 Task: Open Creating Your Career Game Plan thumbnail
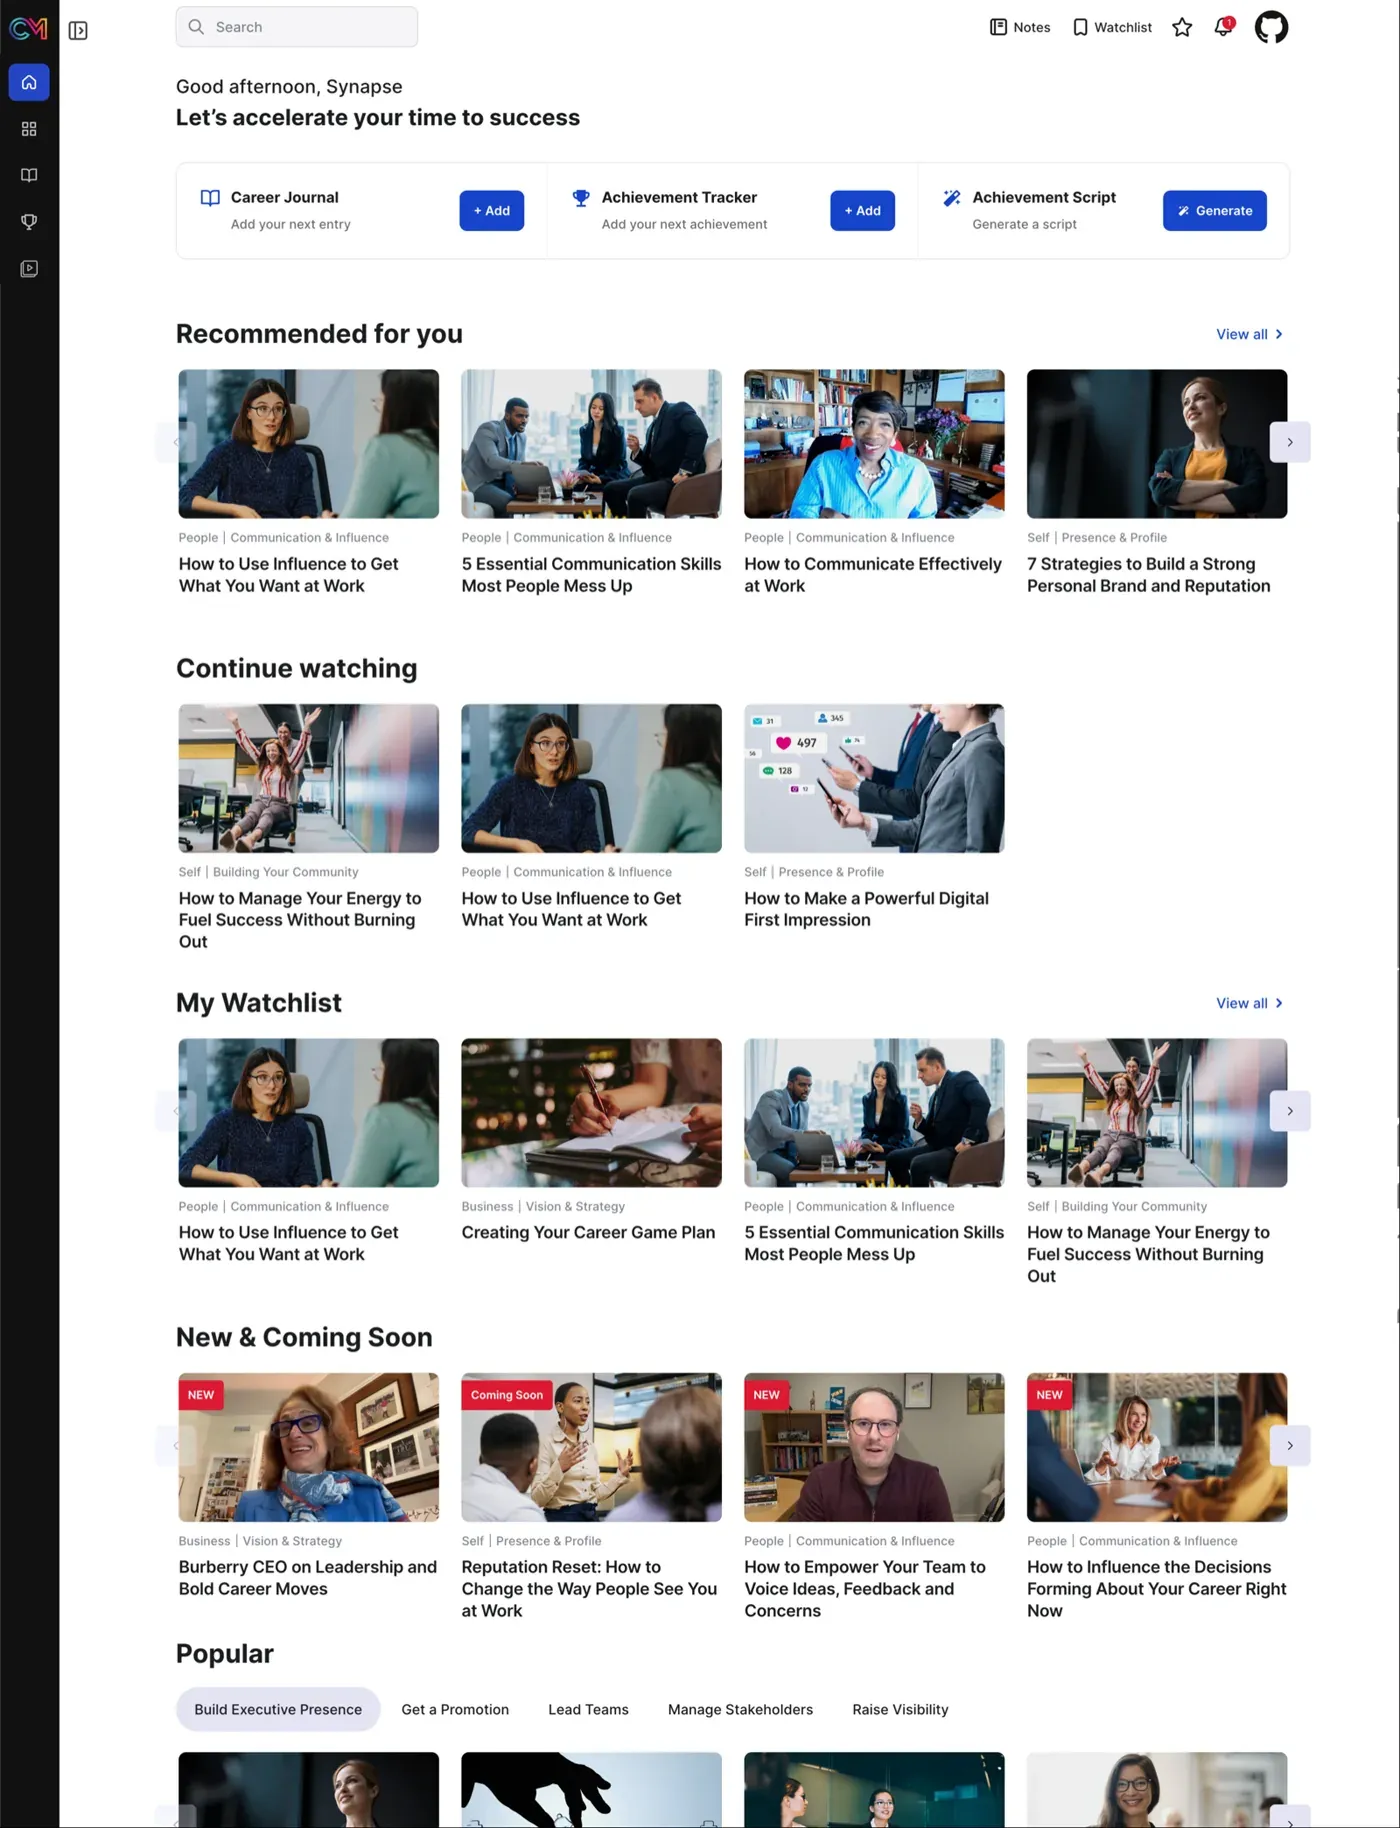pos(591,1113)
